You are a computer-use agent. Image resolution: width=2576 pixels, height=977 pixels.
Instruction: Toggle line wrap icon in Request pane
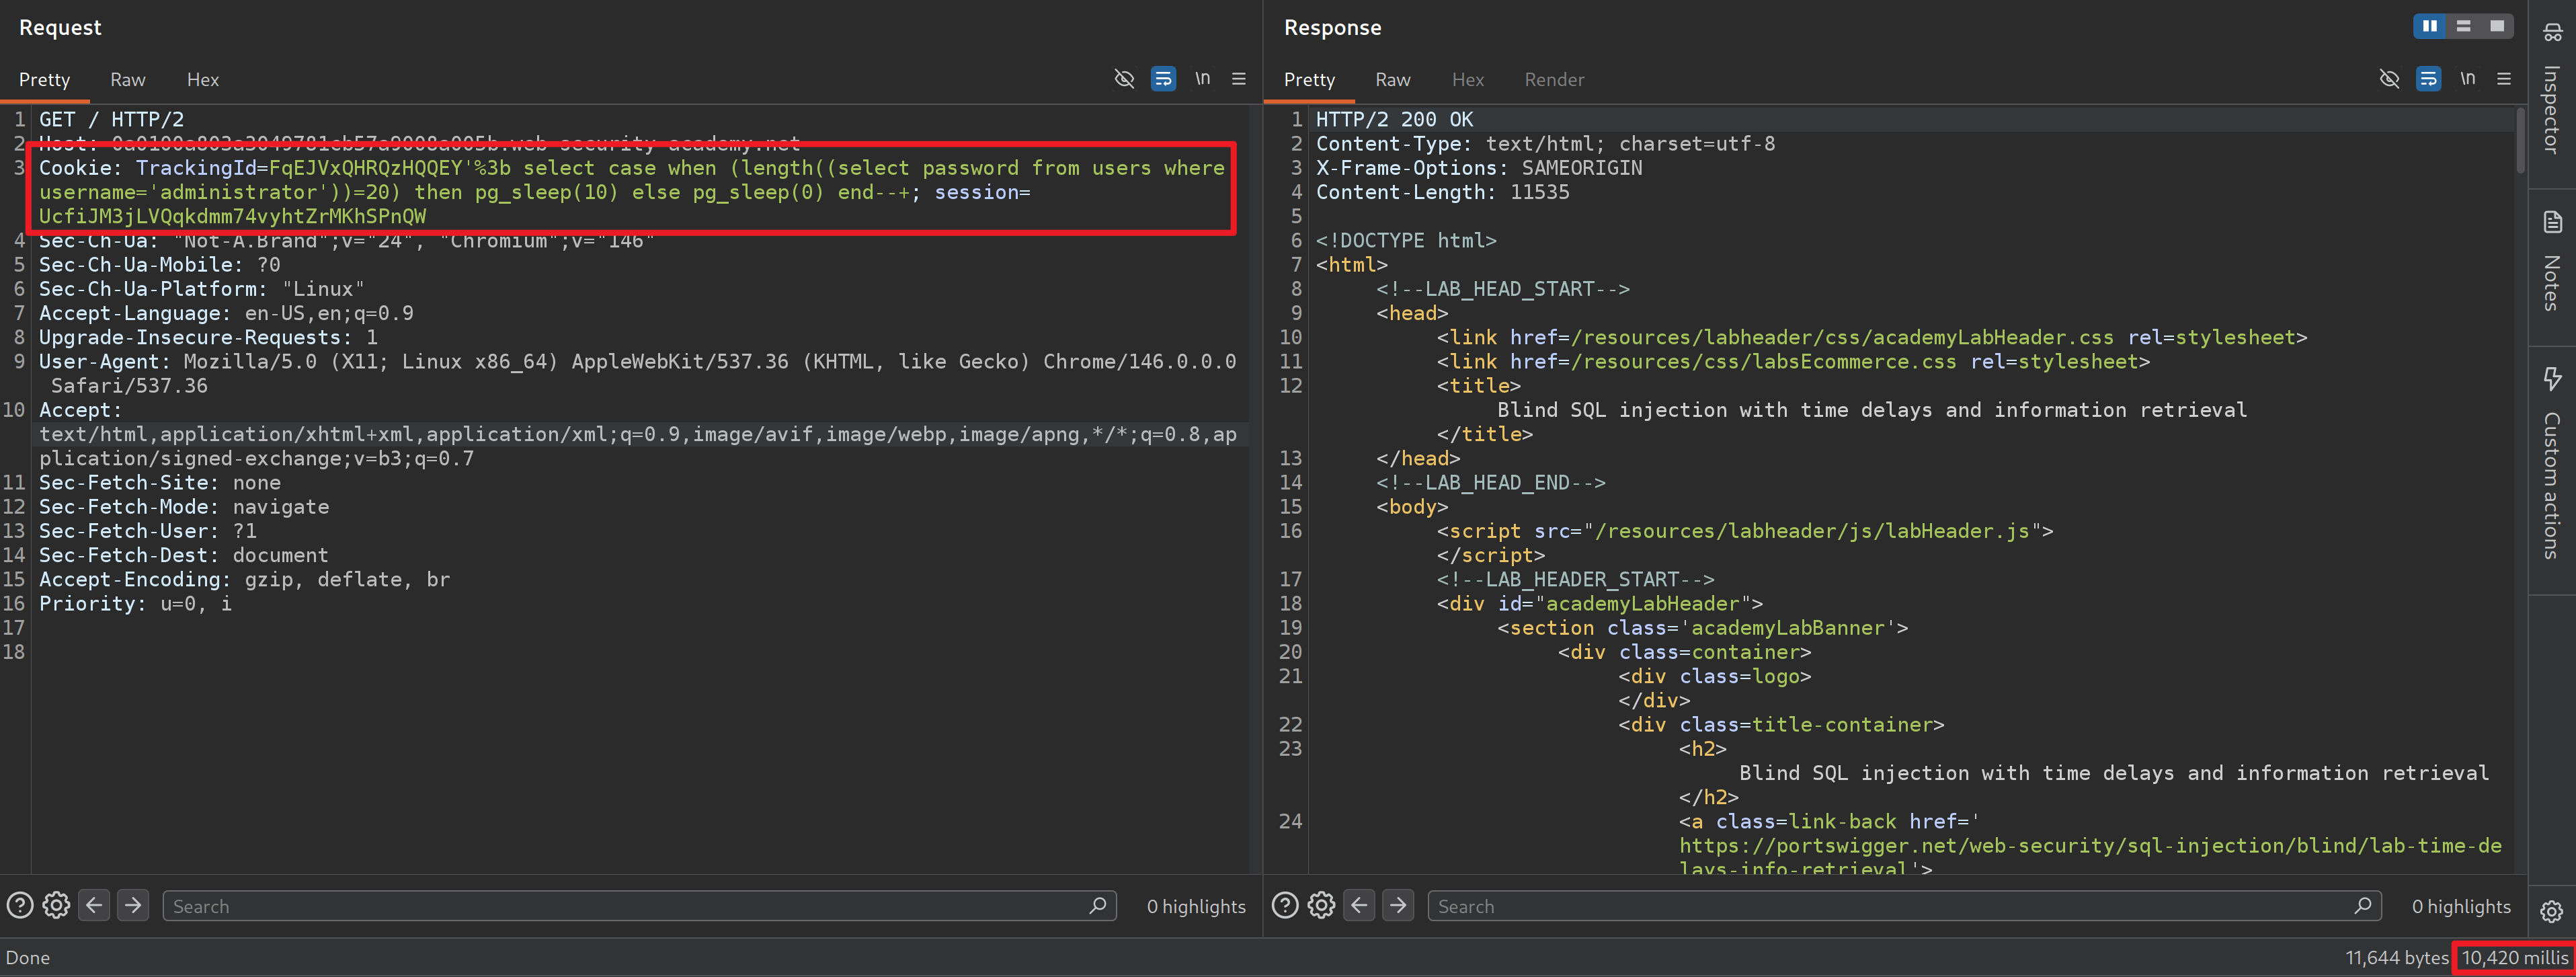click(1163, 79)
